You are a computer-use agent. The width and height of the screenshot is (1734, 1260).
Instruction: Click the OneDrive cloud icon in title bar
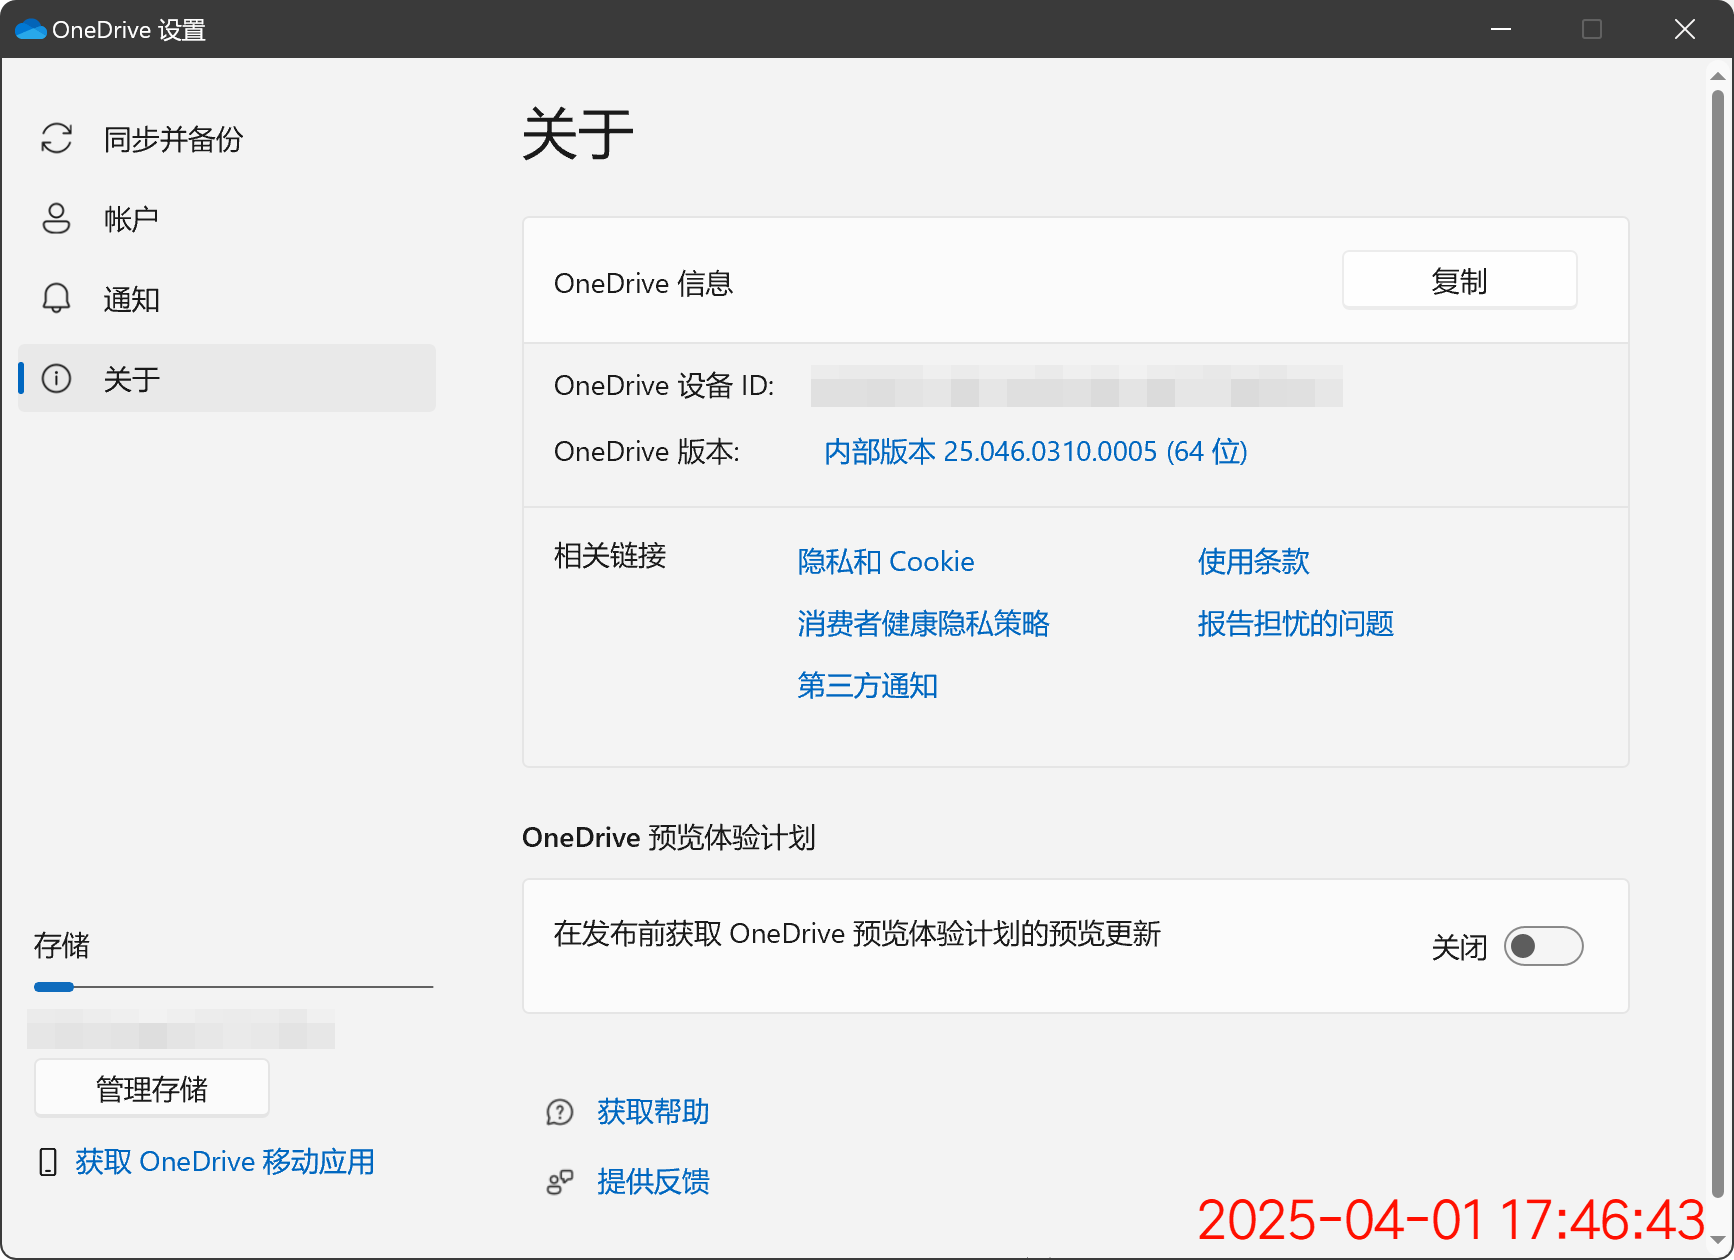[x=31, y=29]
